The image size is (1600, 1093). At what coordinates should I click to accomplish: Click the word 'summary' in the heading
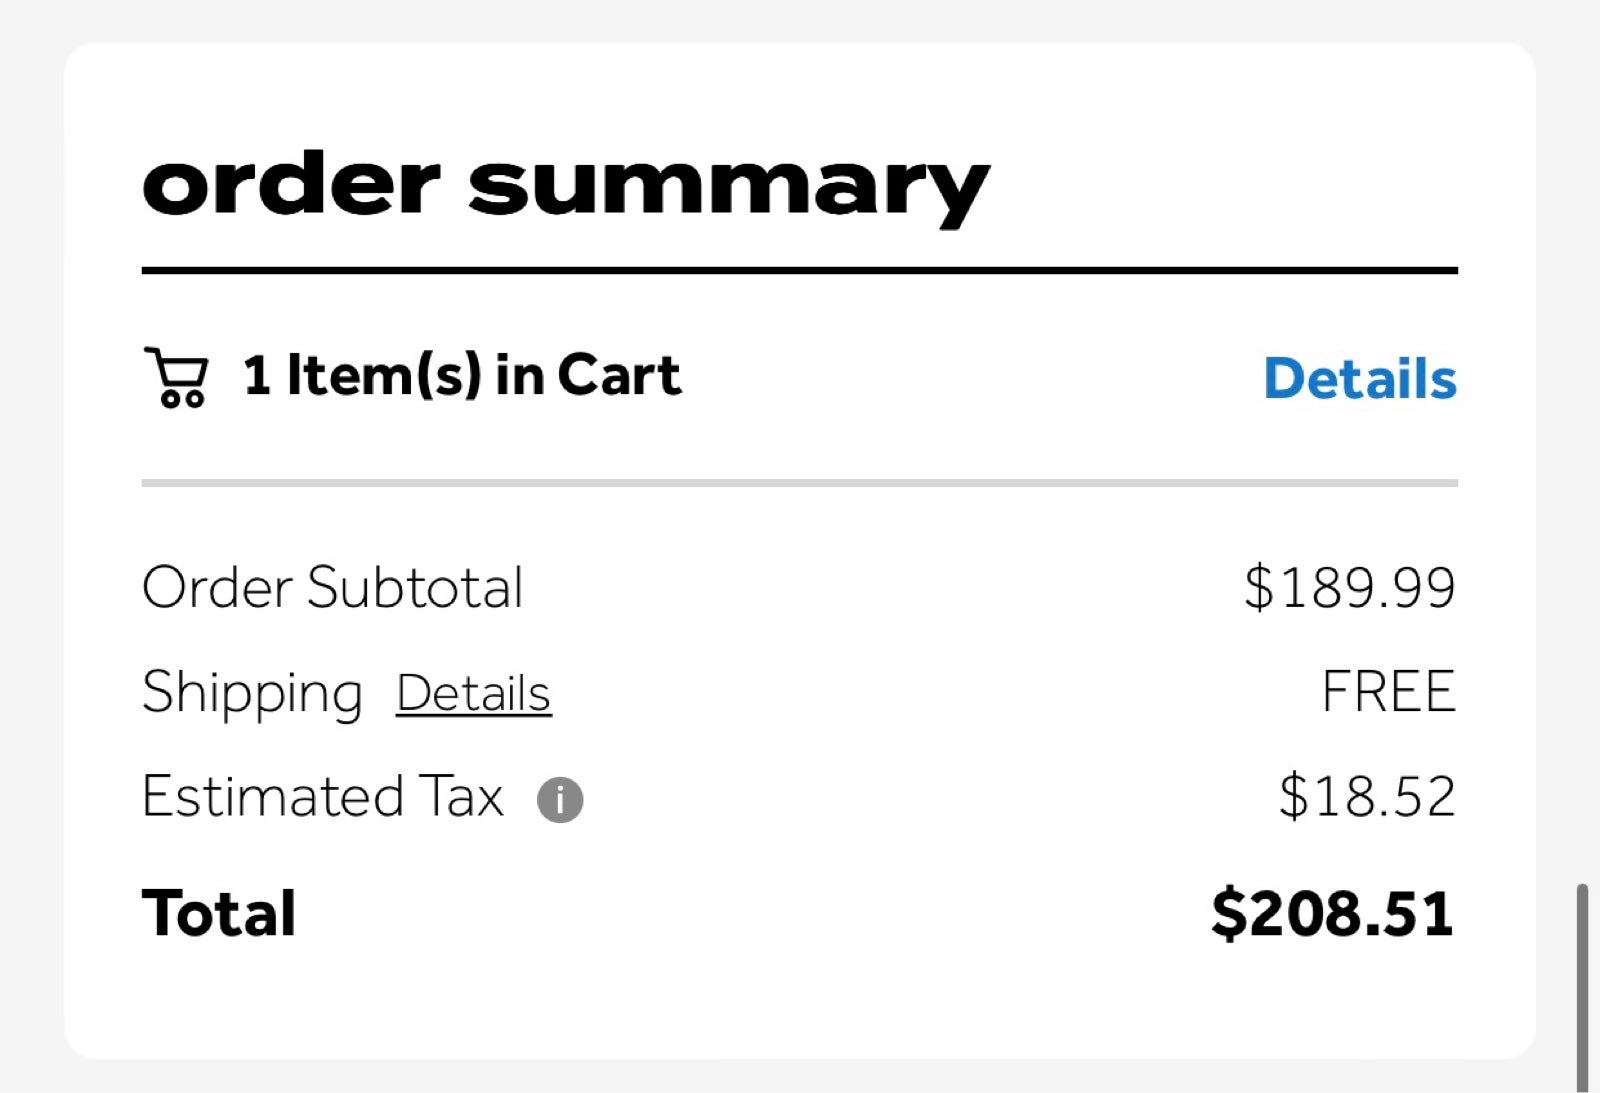(x=729, y=187)
